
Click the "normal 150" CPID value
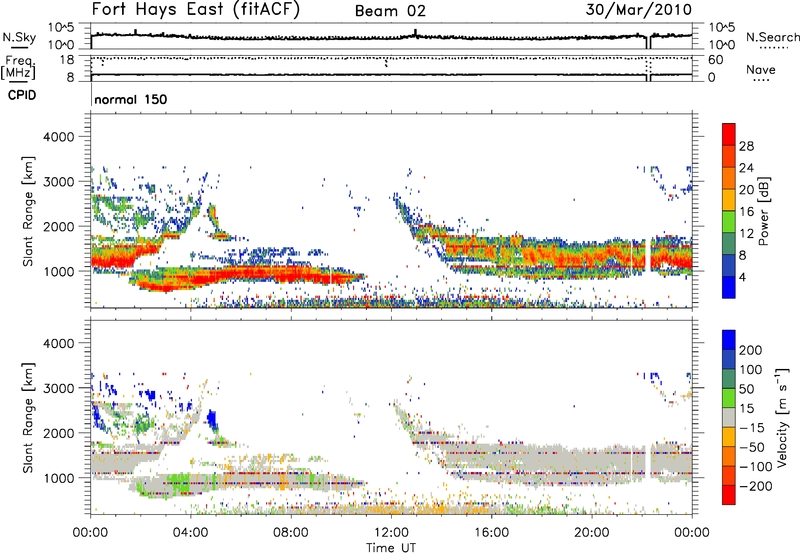coord(131,99)
